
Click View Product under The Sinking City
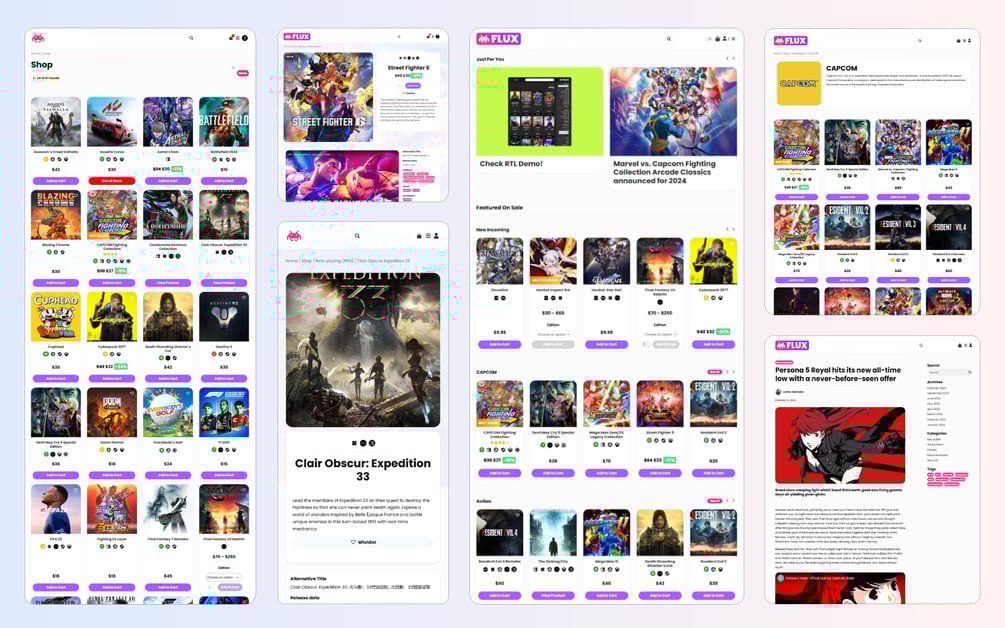click(x=552, y=595)
